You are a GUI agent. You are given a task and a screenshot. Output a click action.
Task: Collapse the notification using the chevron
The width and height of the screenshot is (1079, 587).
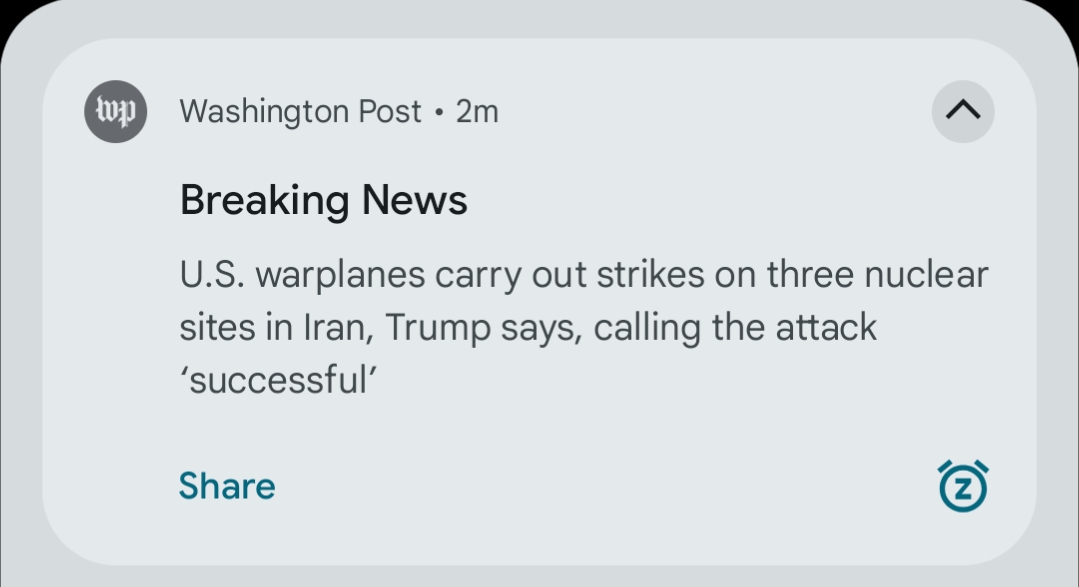(963, 111)
